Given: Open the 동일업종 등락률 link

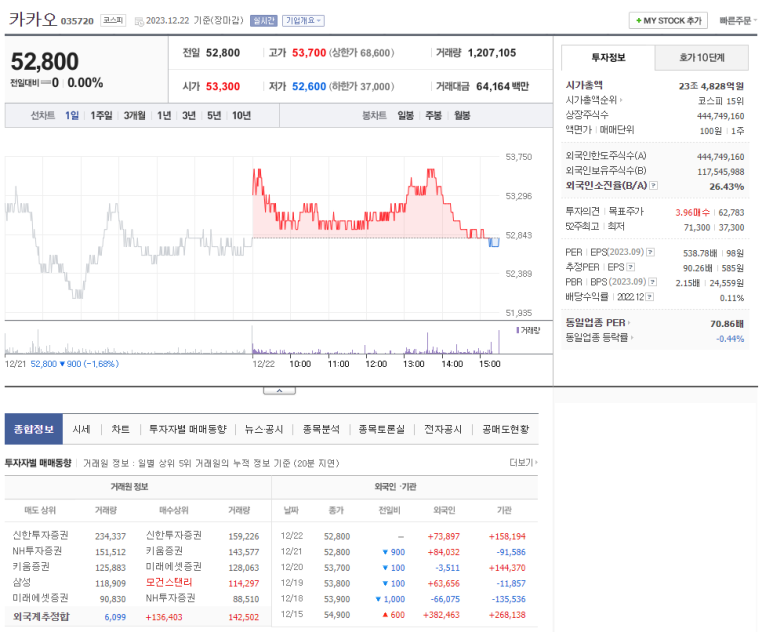Looking at the screenshot, I should point(599,338).
